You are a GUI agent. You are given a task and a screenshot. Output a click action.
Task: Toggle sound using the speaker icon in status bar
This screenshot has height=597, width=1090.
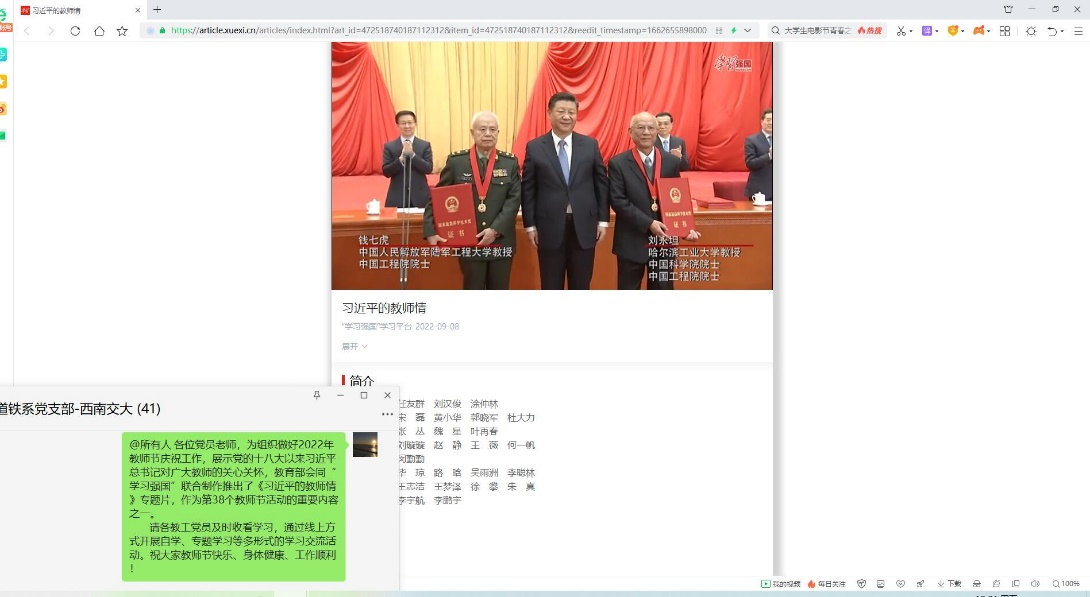point(1034,584)
